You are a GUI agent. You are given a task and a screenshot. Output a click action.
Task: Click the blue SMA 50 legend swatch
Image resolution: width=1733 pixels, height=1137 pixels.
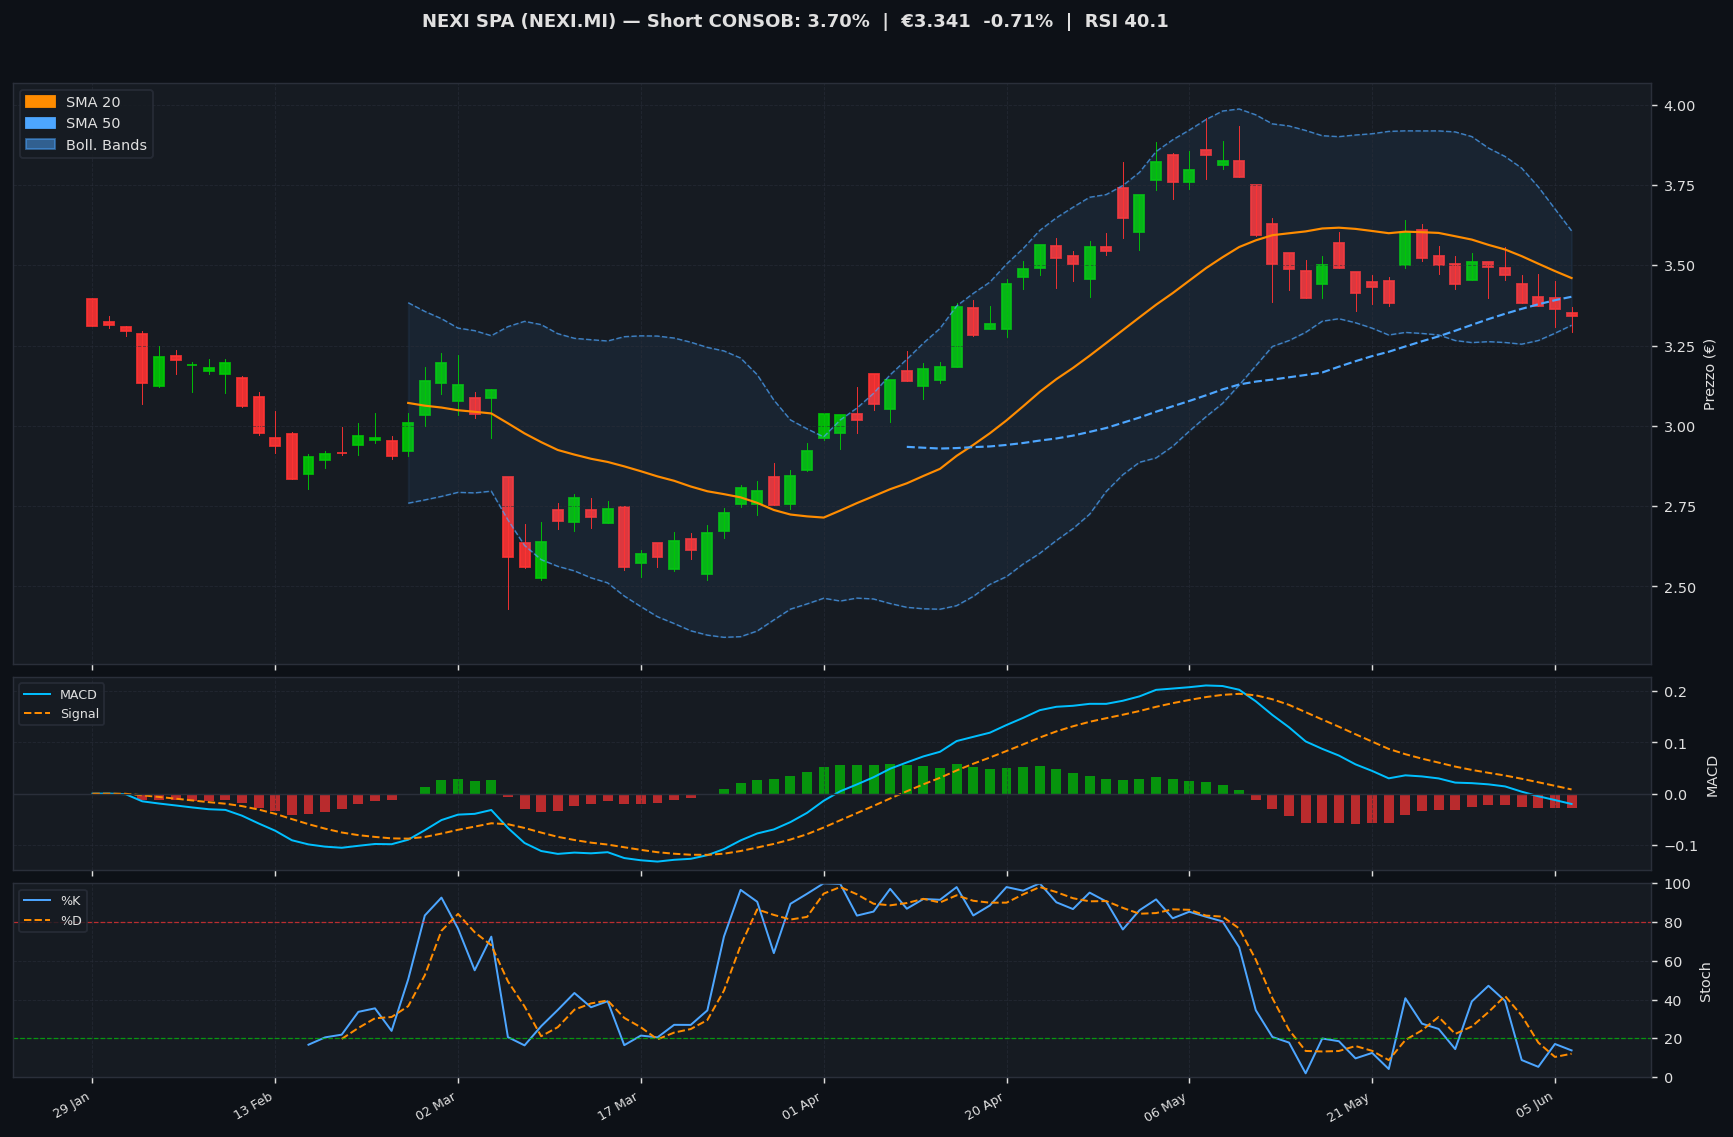tap(40, 124)
